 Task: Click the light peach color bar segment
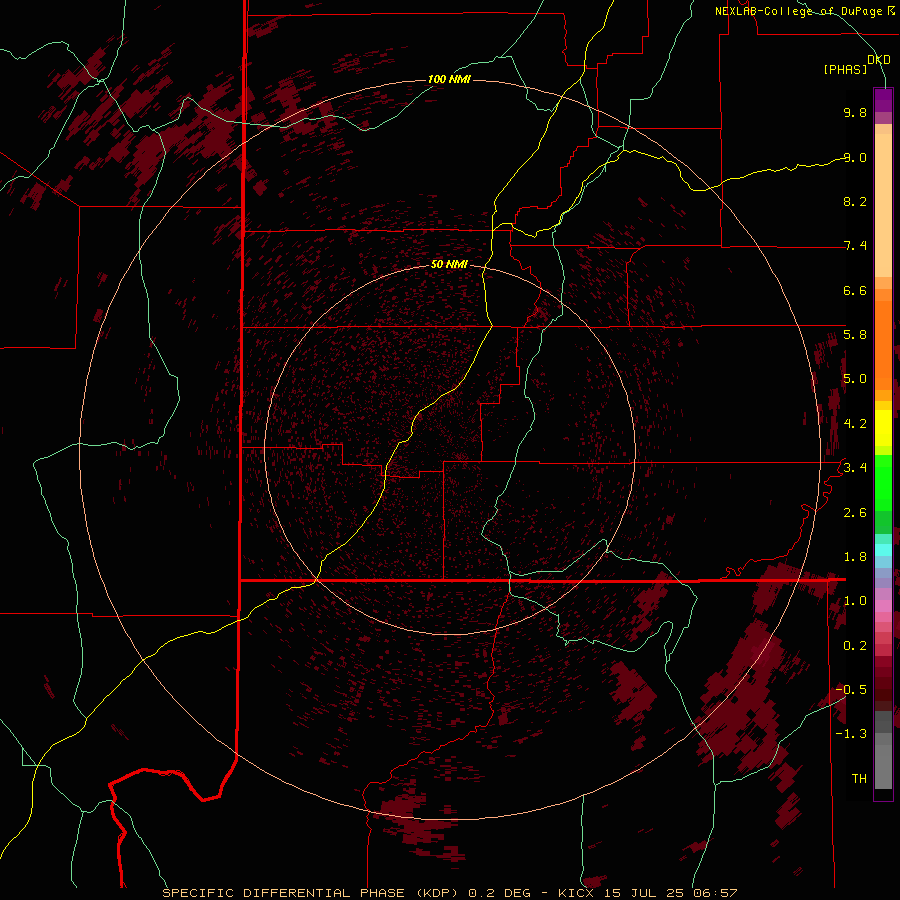[x=883, y=205]
